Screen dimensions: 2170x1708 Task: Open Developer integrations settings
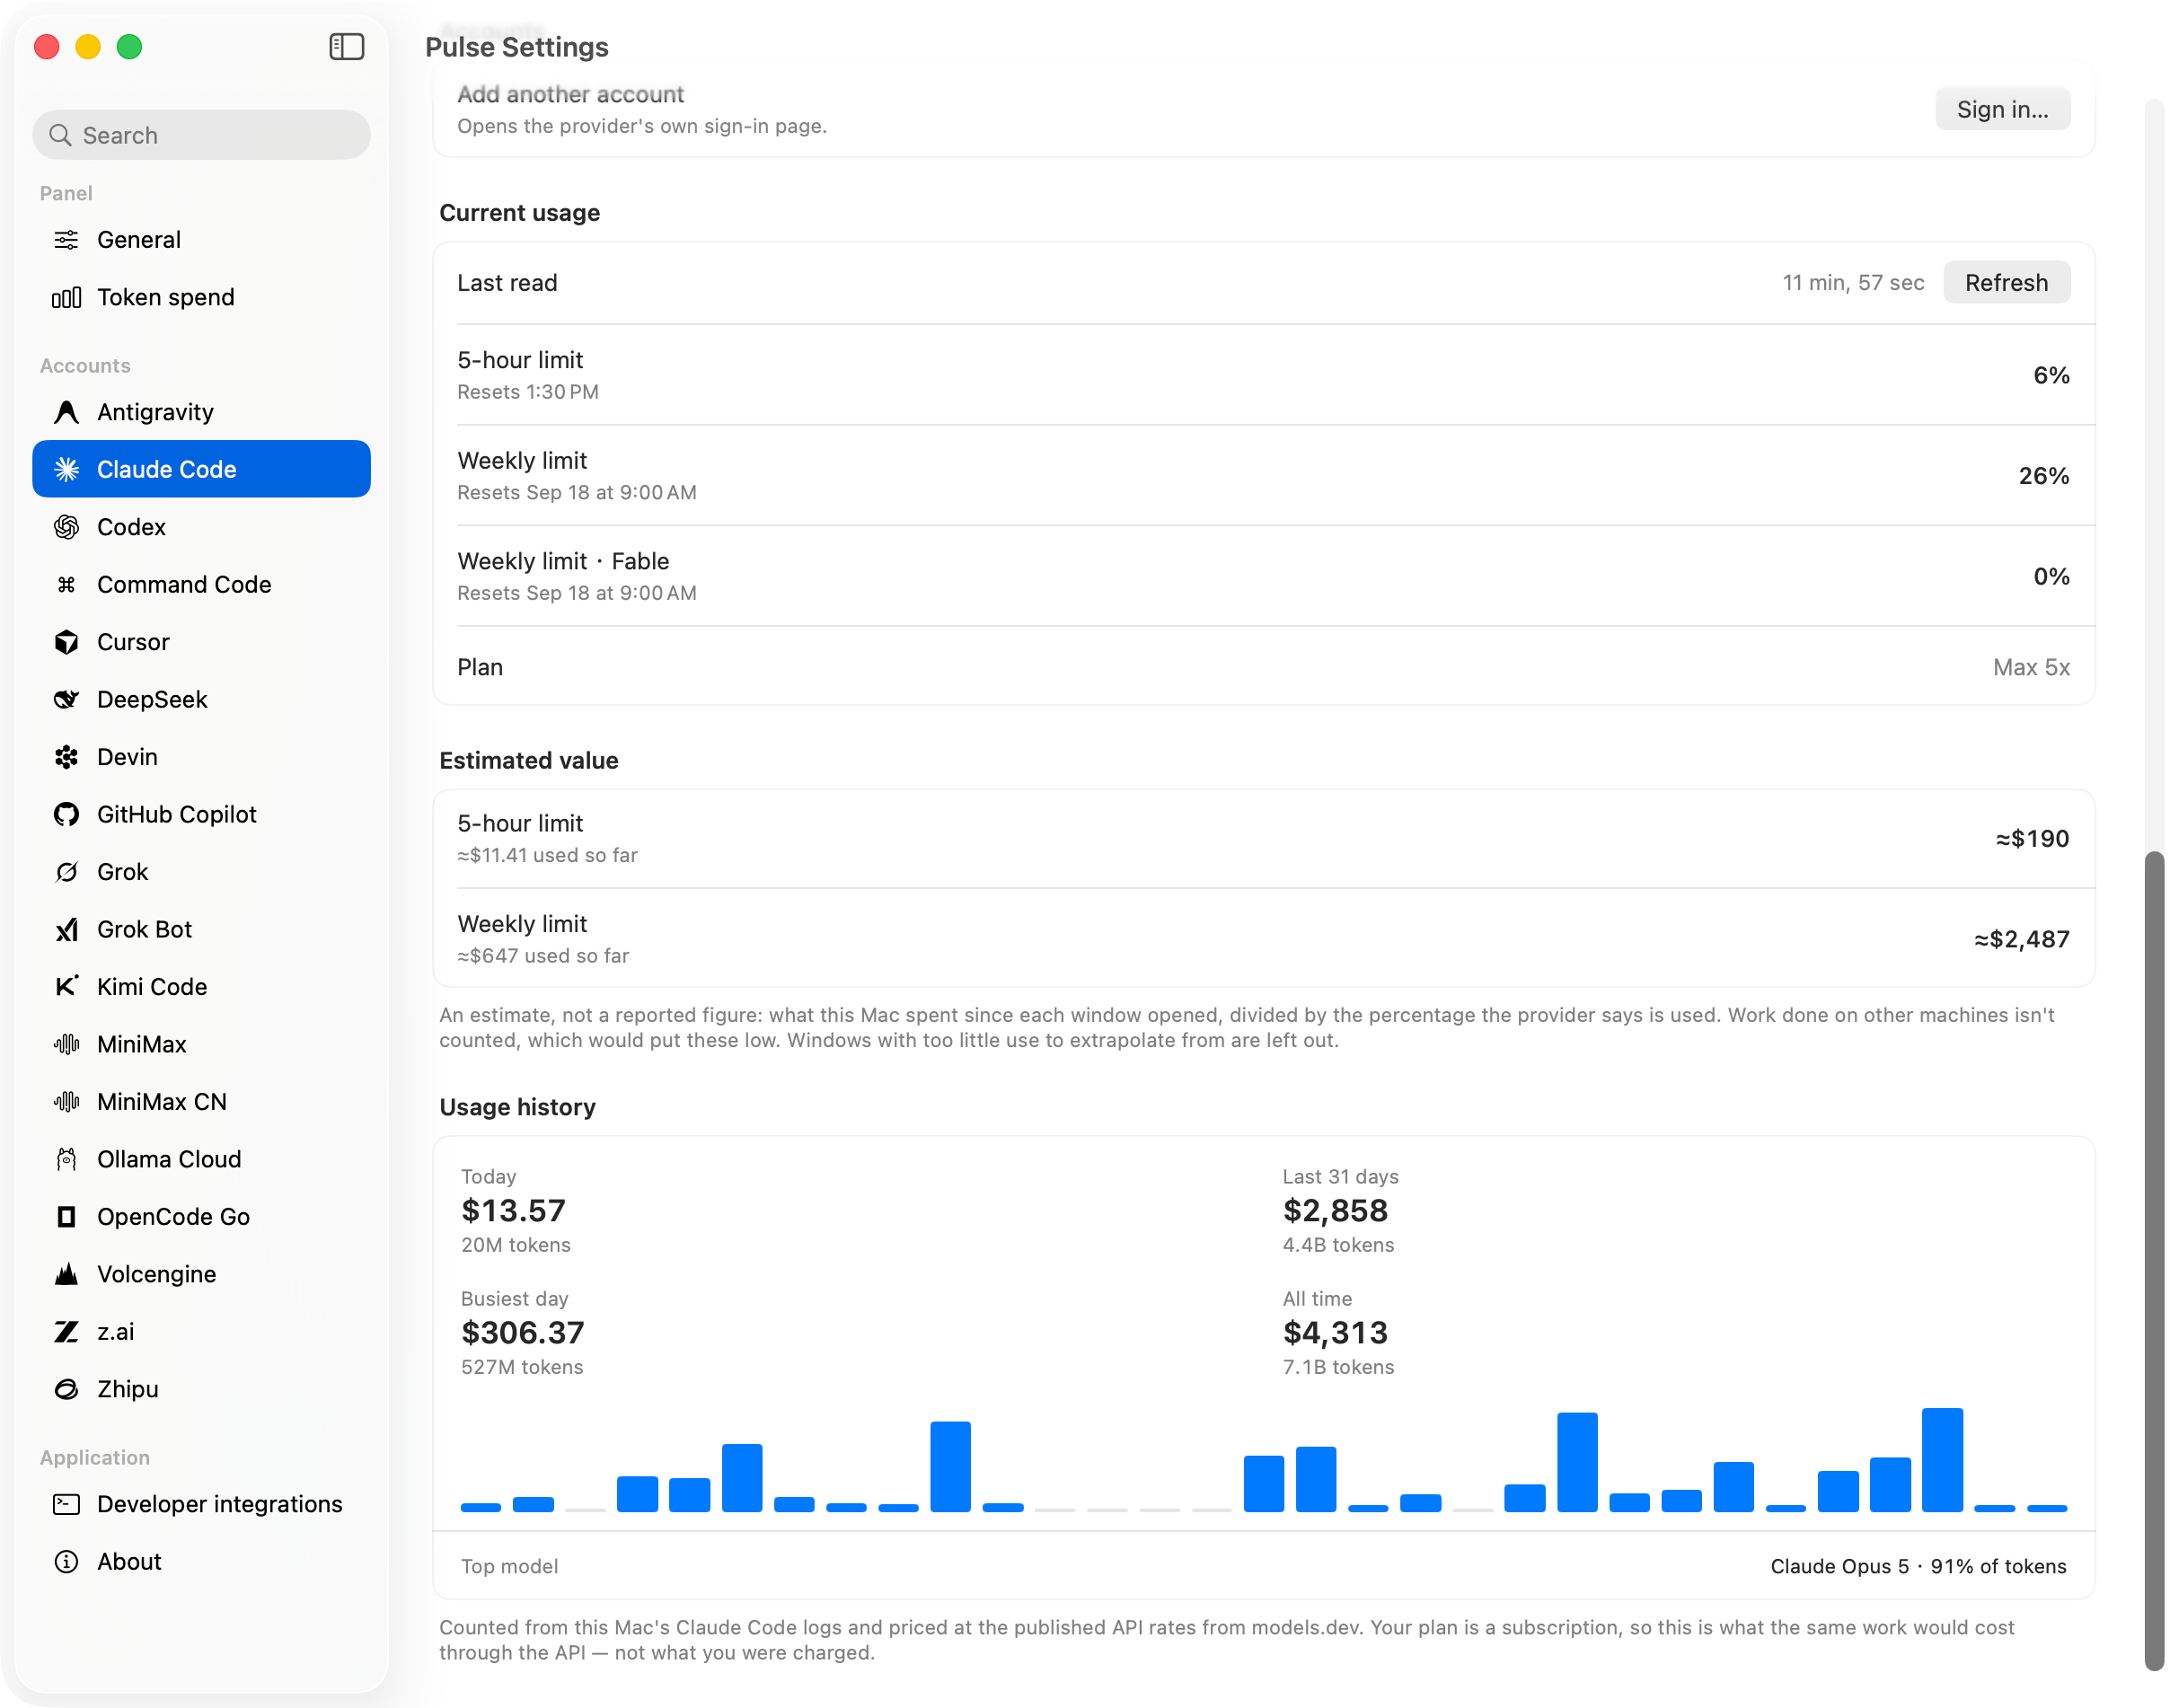(x=201, y=1504)
